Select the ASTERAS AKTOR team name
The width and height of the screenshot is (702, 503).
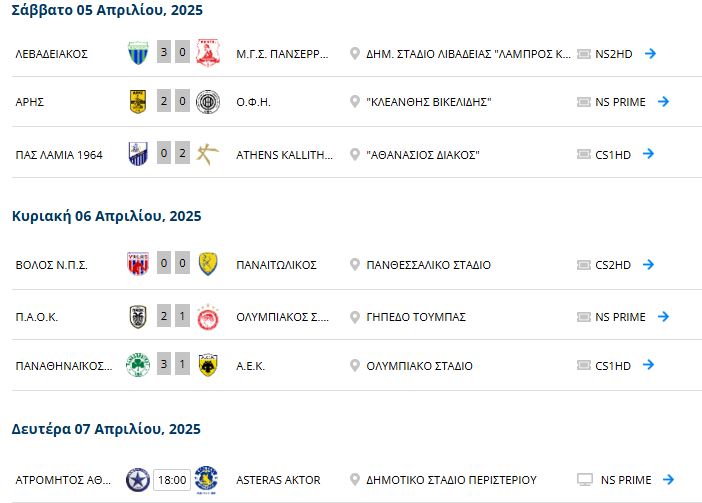click(x=278, y=480)
